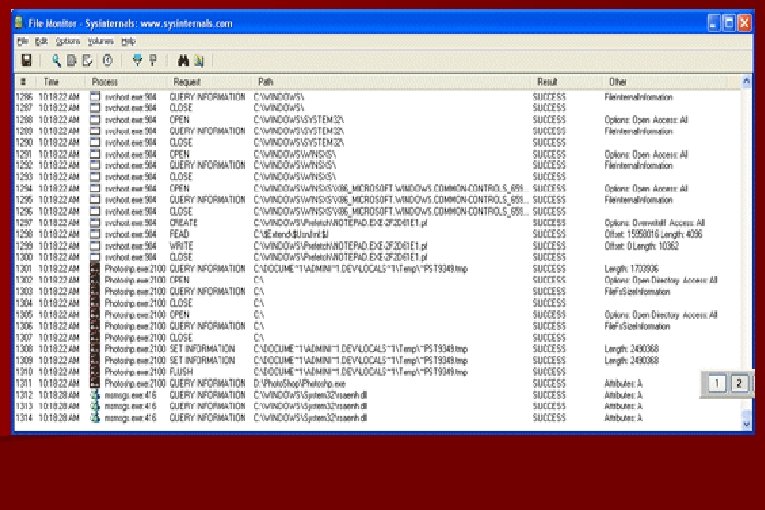The width and height of the screenshot is (765, 510).
Task: Select READ request in row 1298
Action: click(179, 234)
